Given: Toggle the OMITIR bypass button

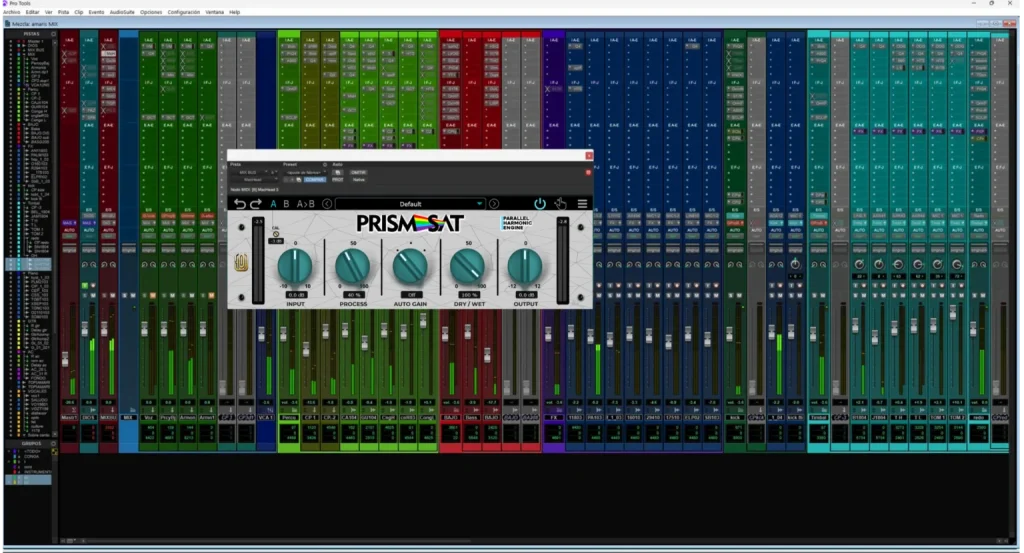Looking at the screenshot, I should pyautogui.click(x=358, y=172).
